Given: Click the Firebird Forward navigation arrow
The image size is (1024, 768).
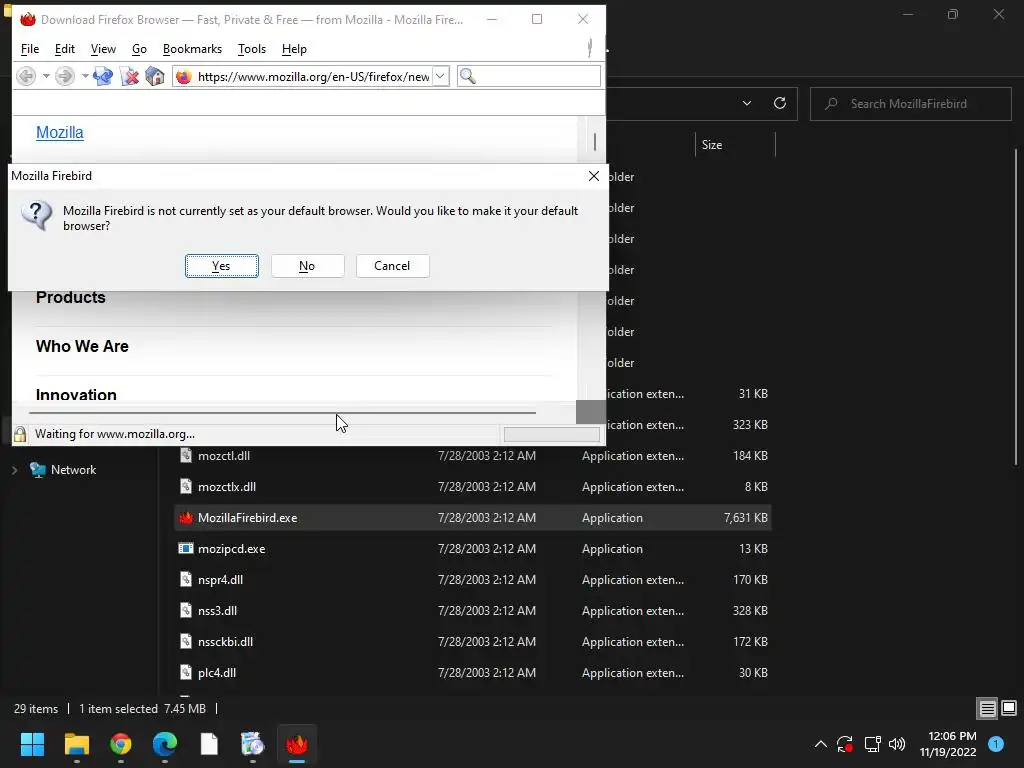Looking at the screenshot, I should click(65, 76).
